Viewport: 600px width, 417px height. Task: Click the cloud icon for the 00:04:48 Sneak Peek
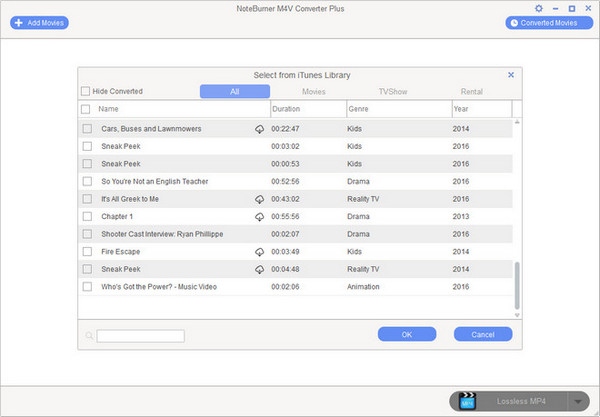click(259, 270)
